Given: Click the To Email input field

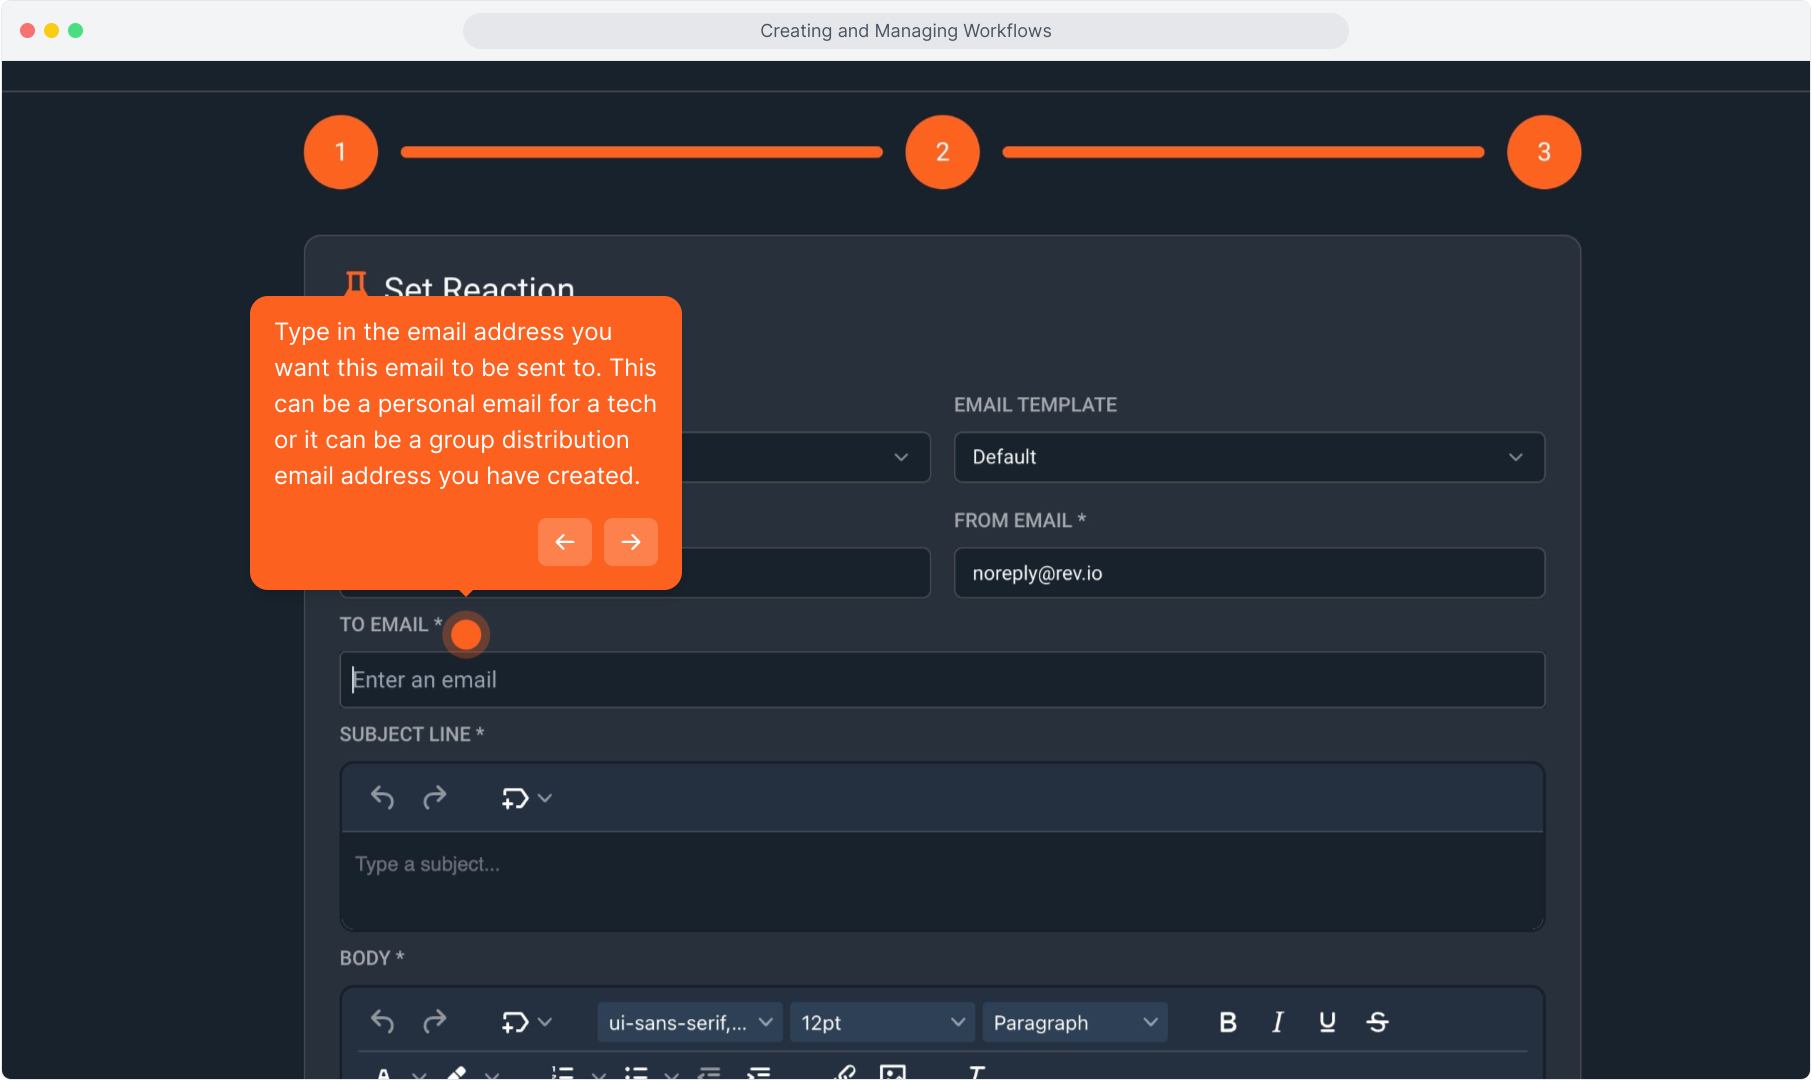Looking at the screenshot, I should coord(942,680).
